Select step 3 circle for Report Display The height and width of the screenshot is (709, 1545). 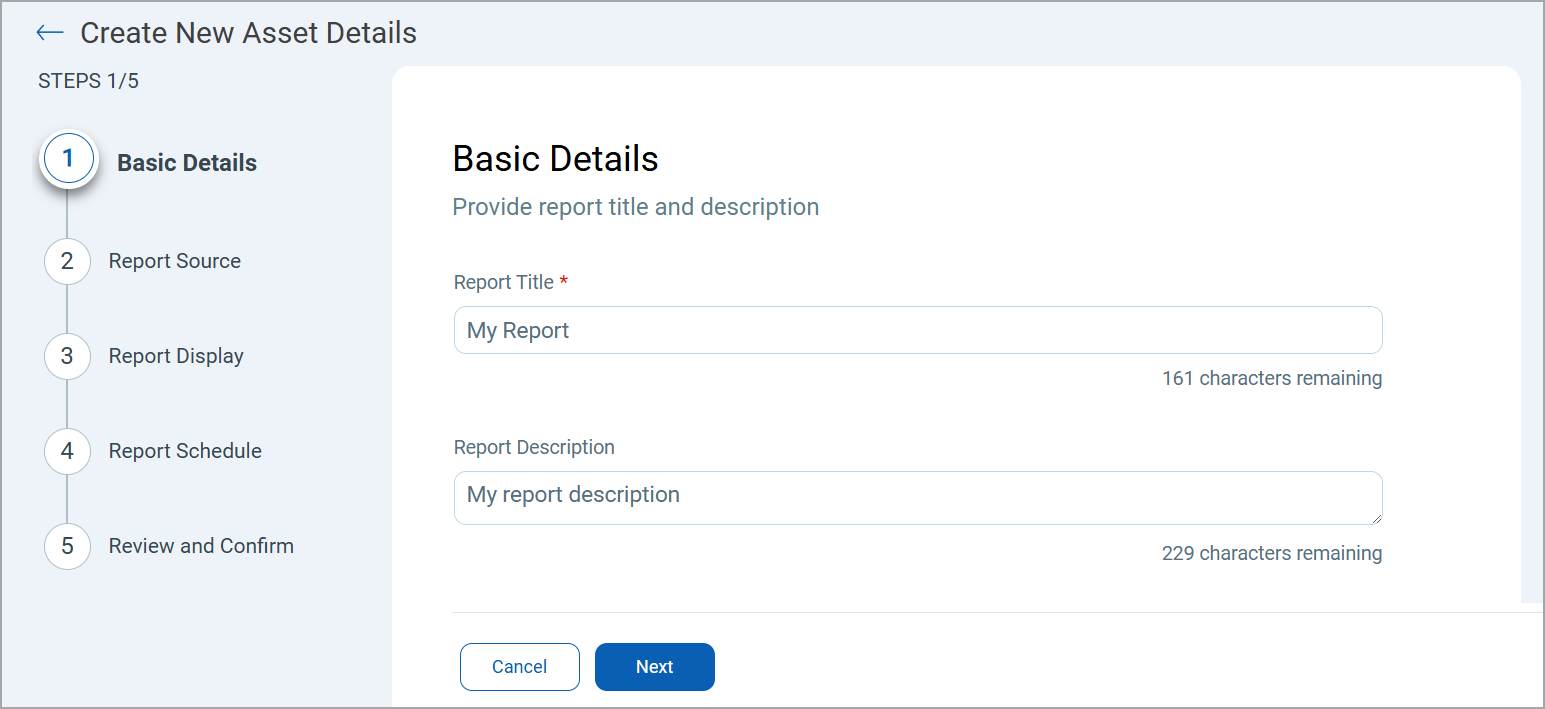(67, 356)
